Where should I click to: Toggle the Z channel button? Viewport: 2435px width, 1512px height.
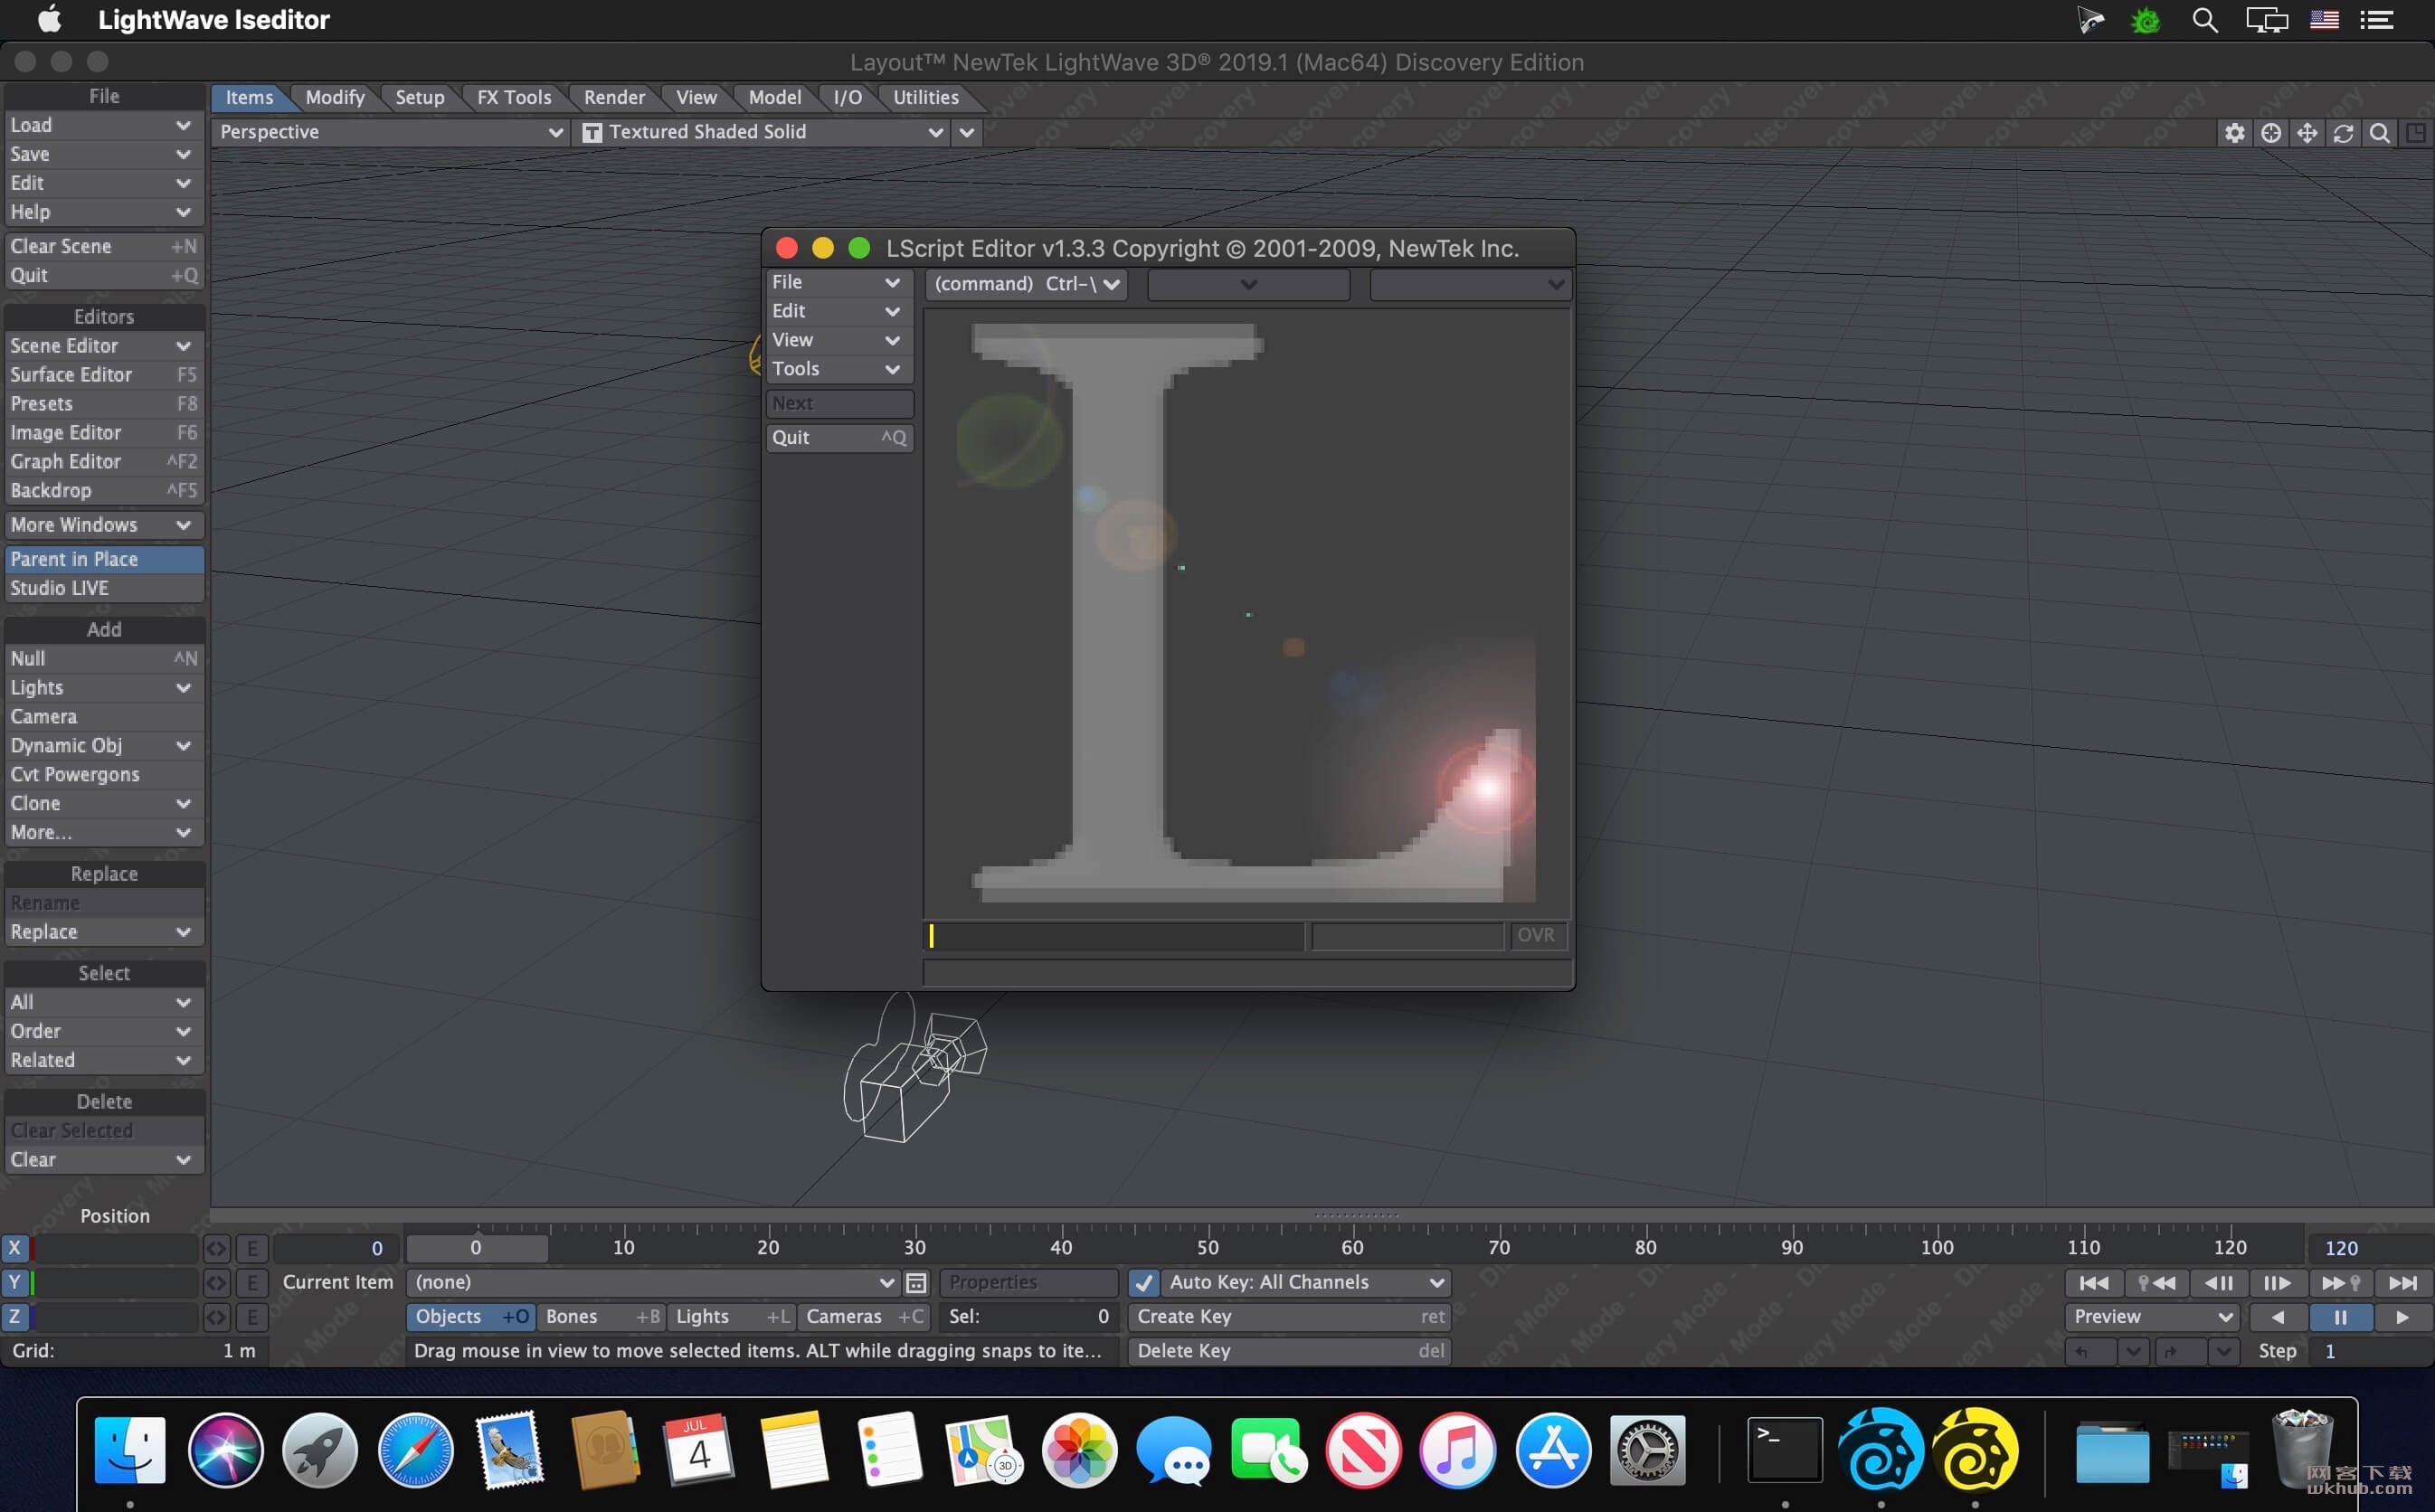coord(16,1317)
